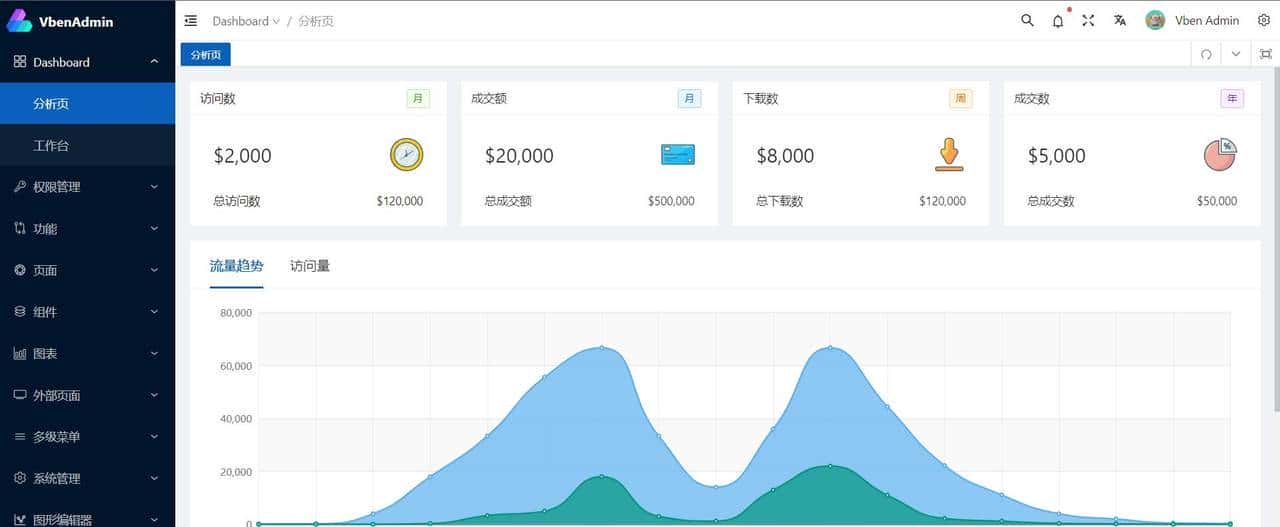Open the 权限管理 menu label

57,187
